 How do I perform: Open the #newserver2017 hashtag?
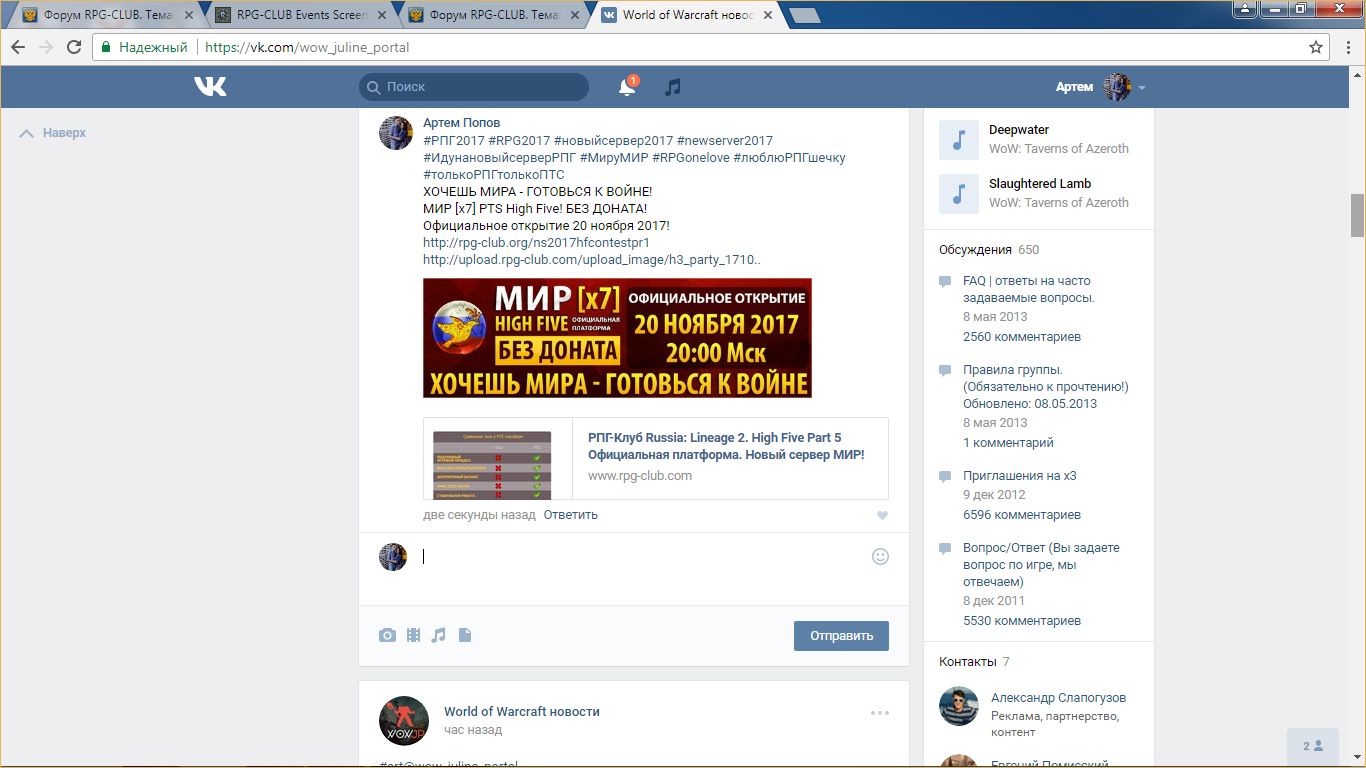[725, 141]
